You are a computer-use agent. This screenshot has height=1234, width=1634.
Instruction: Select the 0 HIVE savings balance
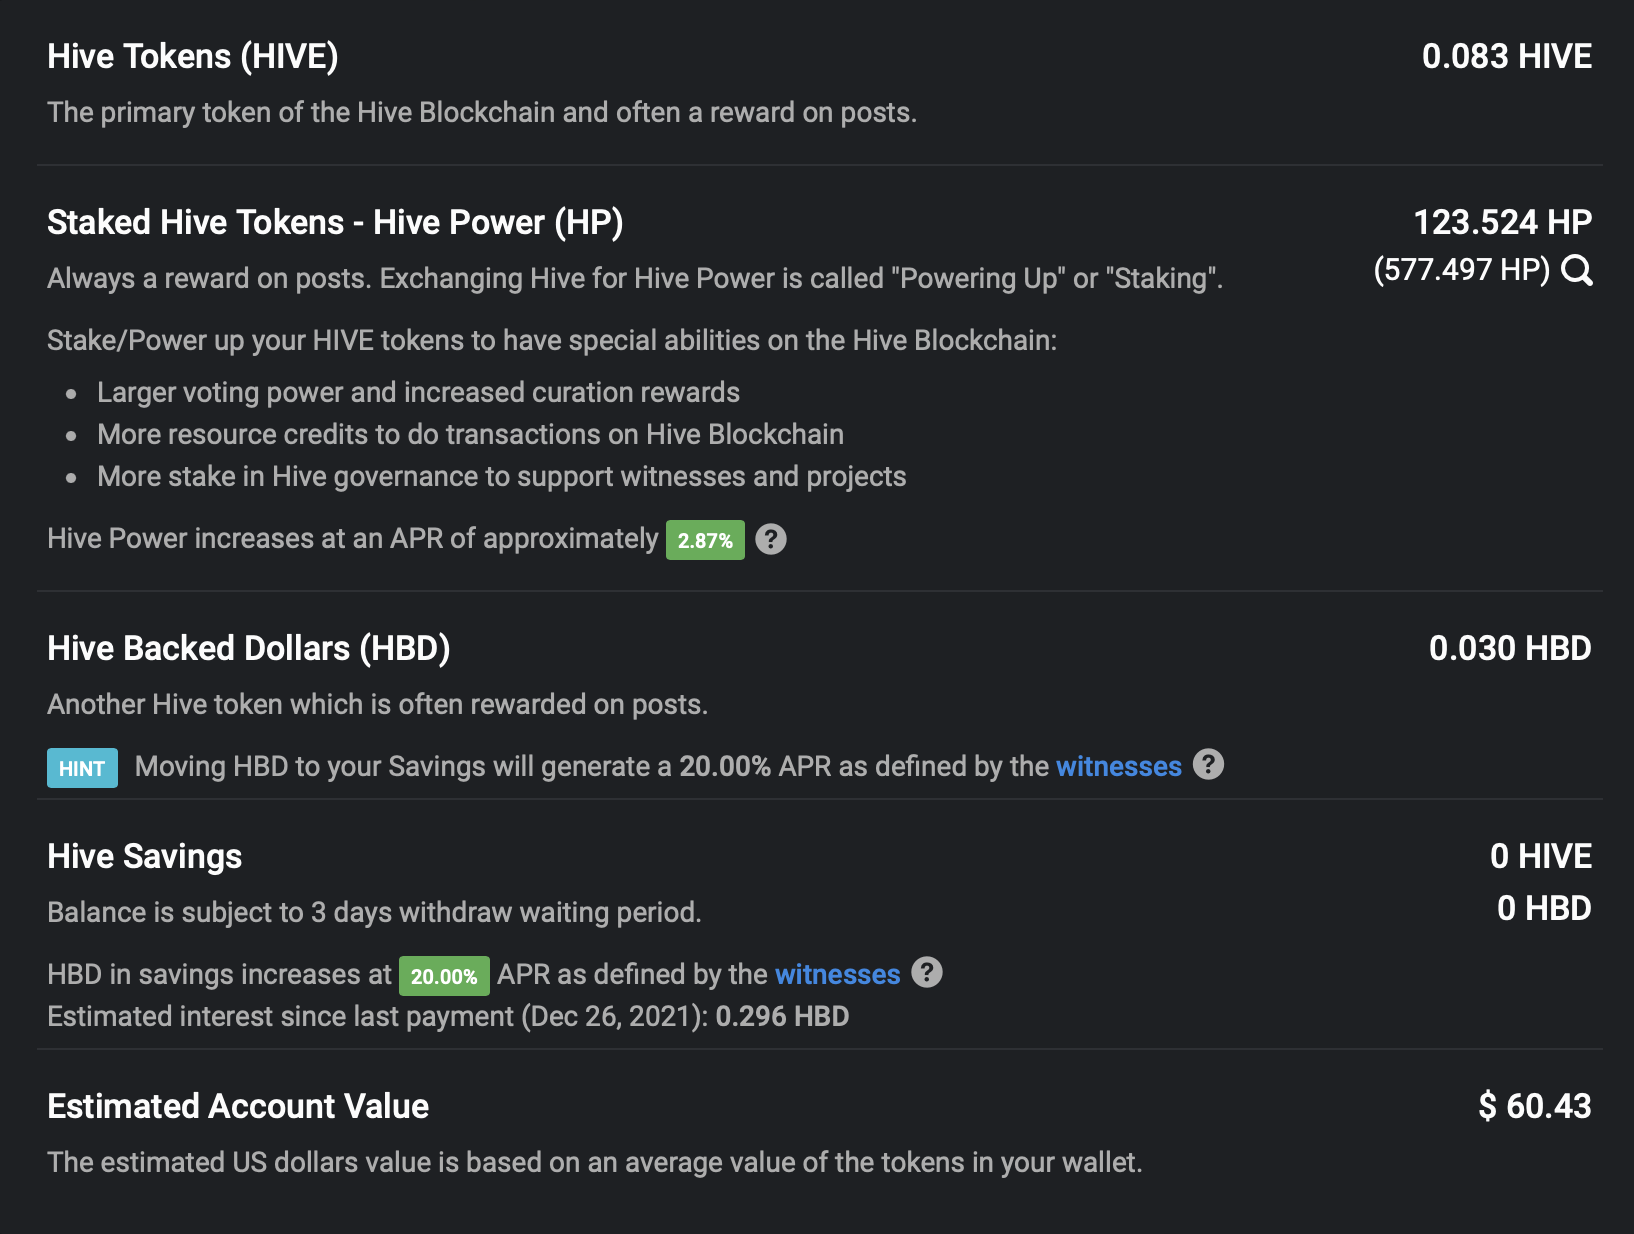(x=1540, y=856)
